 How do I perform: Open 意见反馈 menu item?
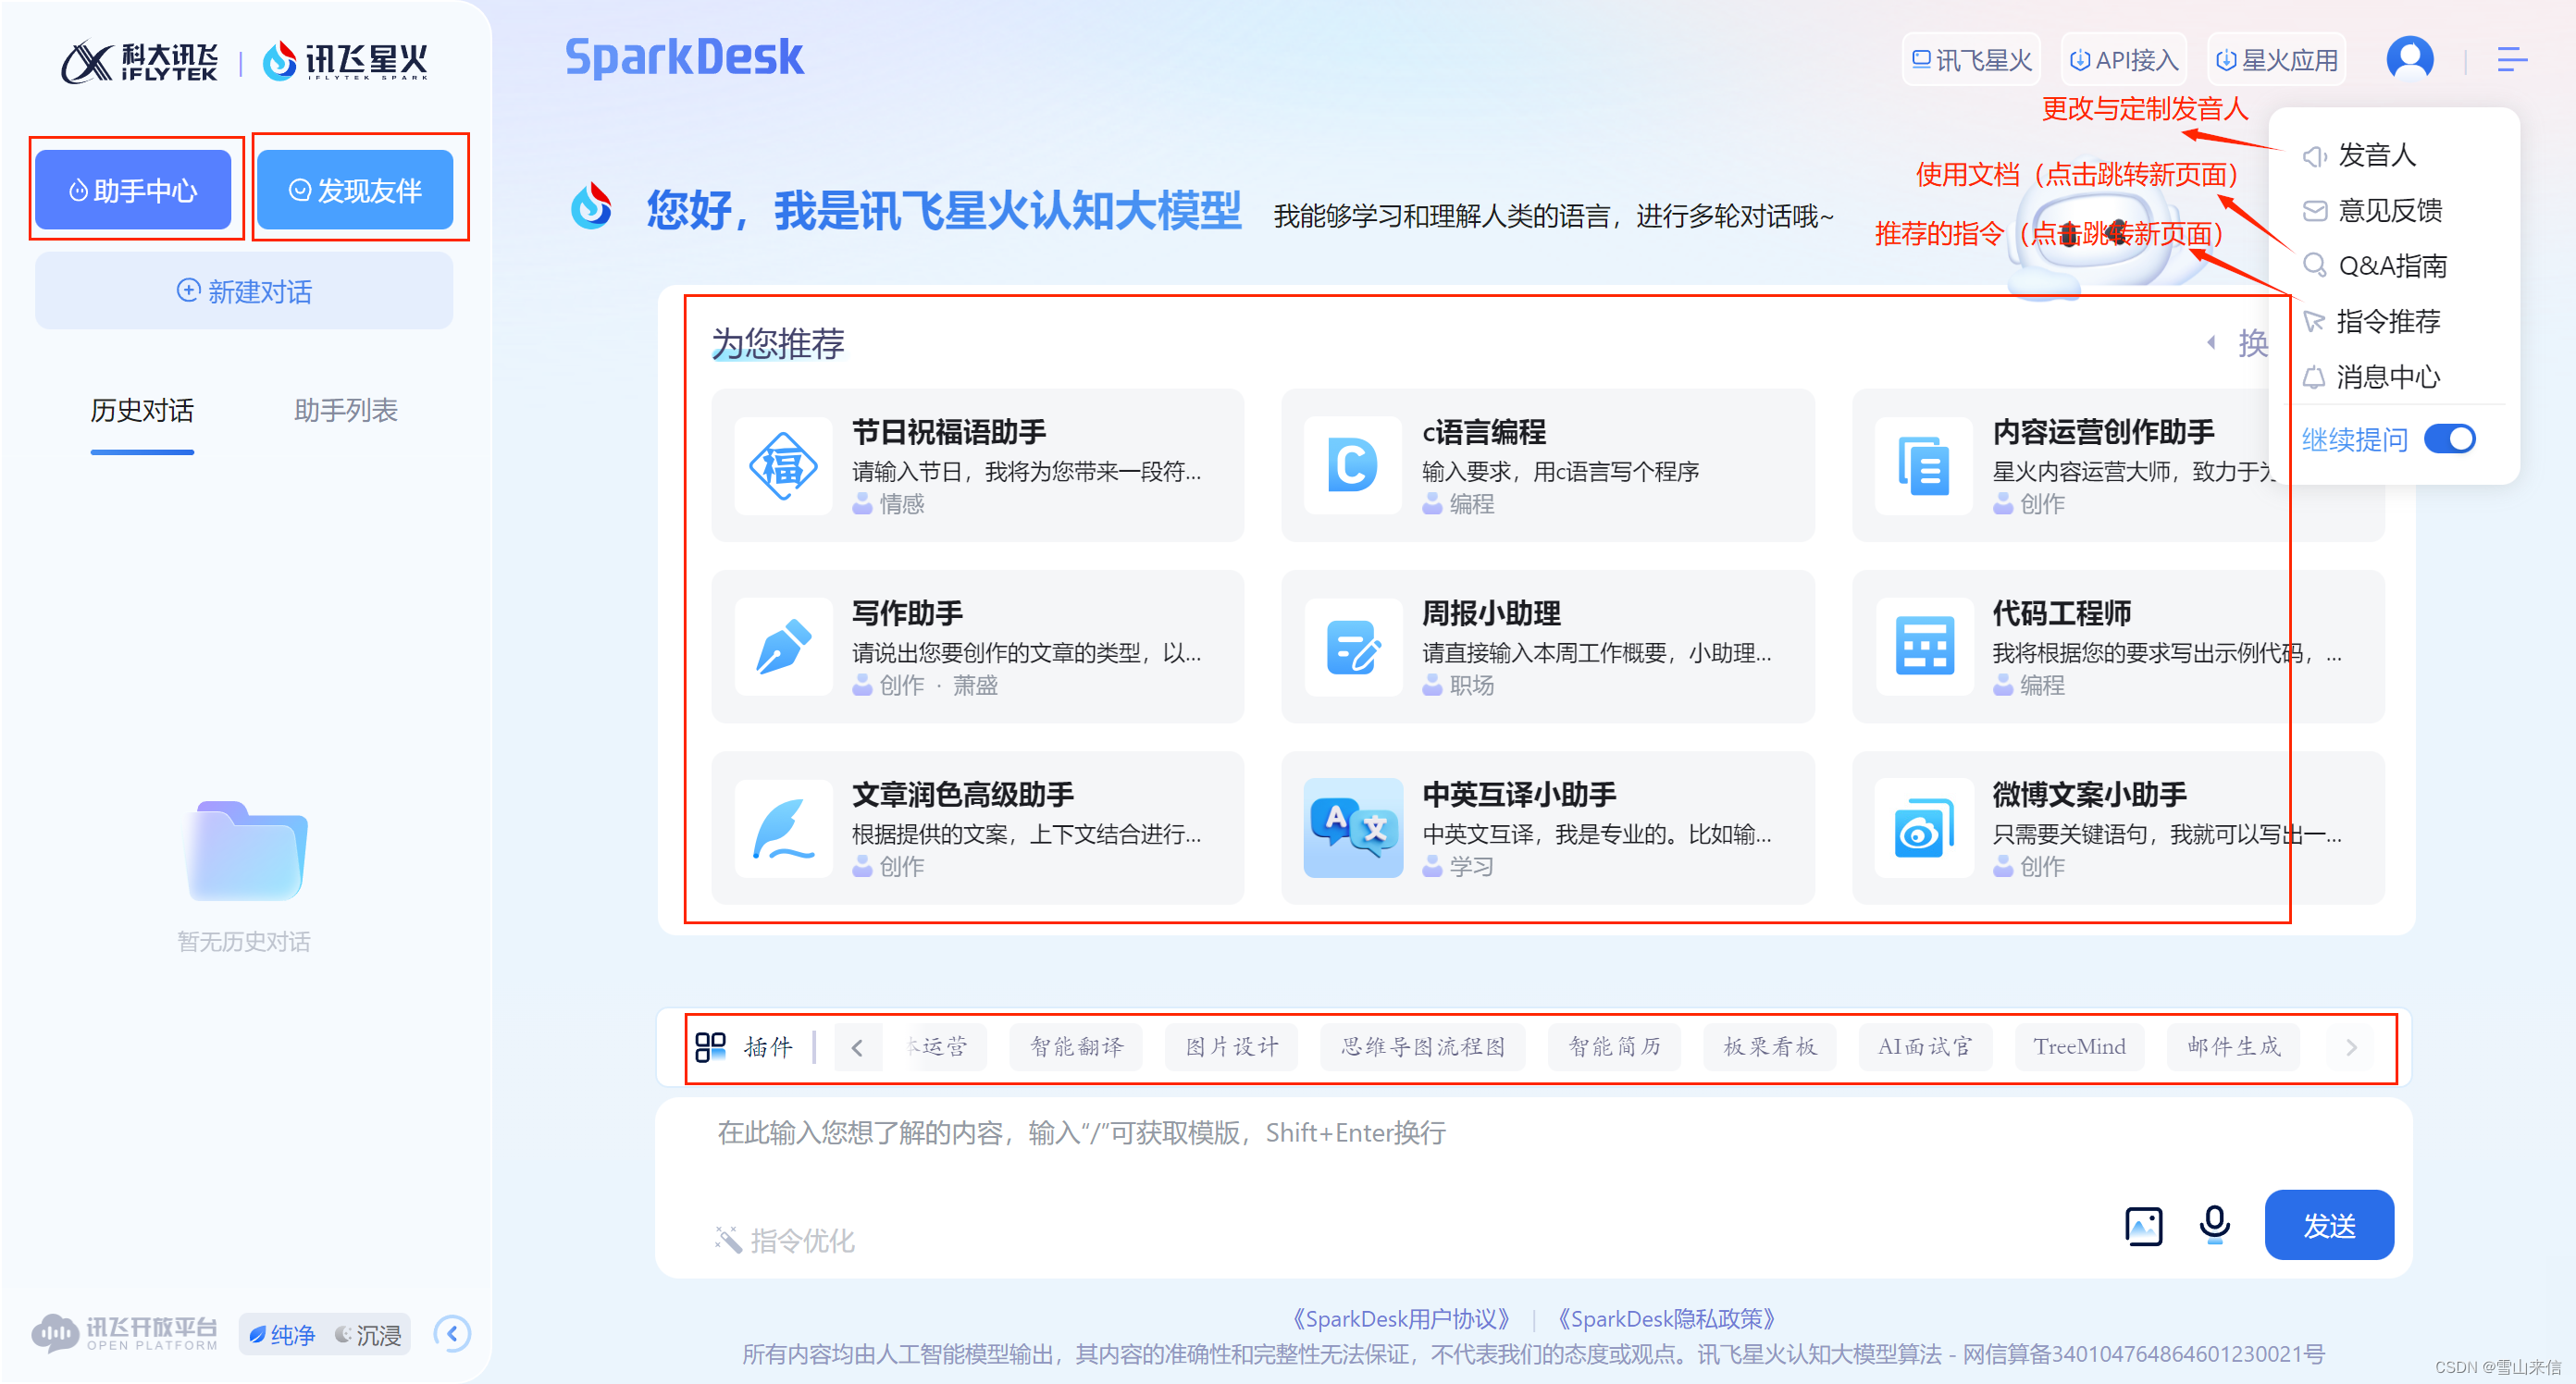click(x=2373, y=210)
